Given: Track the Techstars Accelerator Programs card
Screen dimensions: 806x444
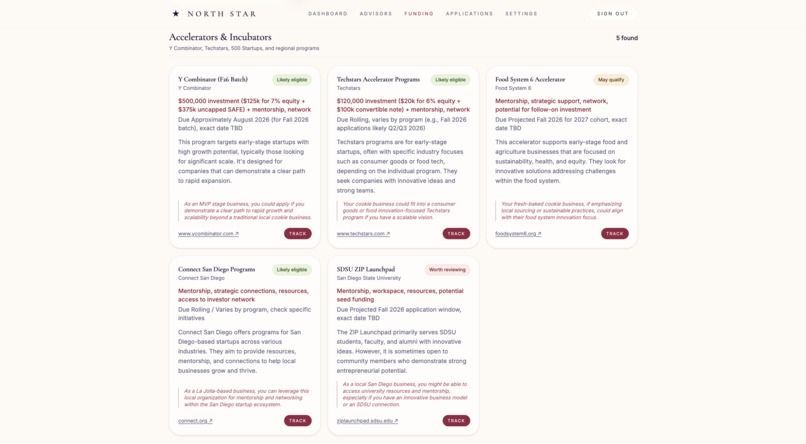Looking at the screenshot, I should pos(456,234).
